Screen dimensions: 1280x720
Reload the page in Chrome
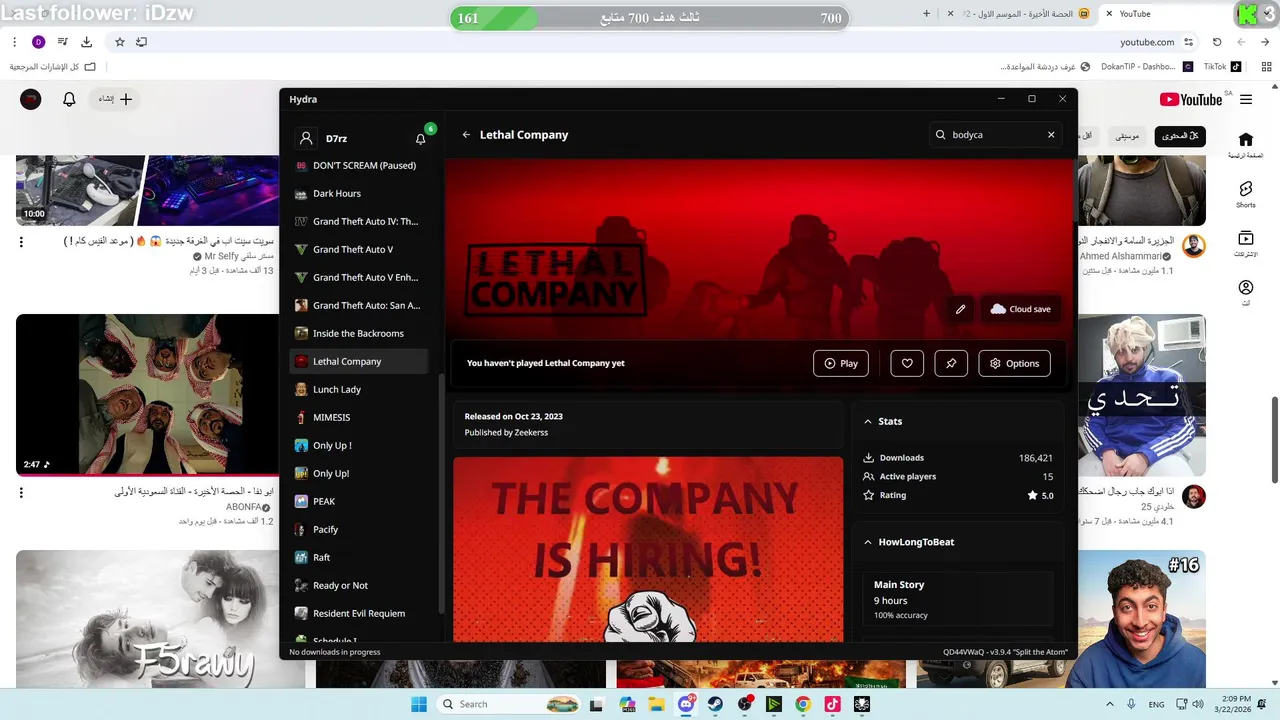(x=1216, y=42)
